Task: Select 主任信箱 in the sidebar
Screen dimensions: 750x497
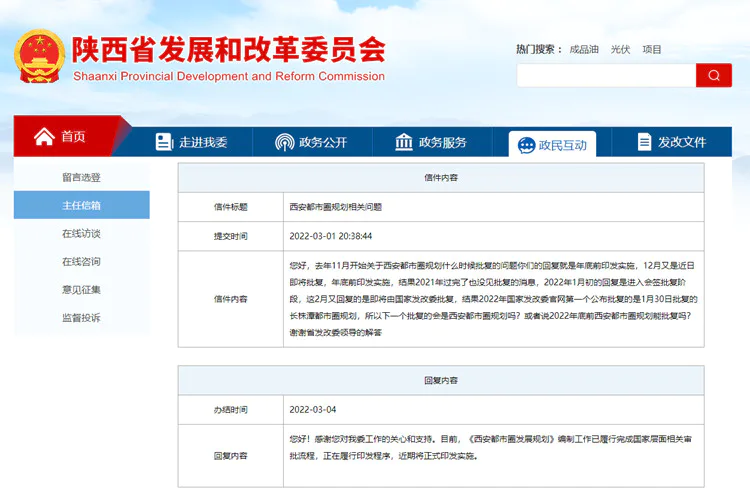Action: [81, 205]
